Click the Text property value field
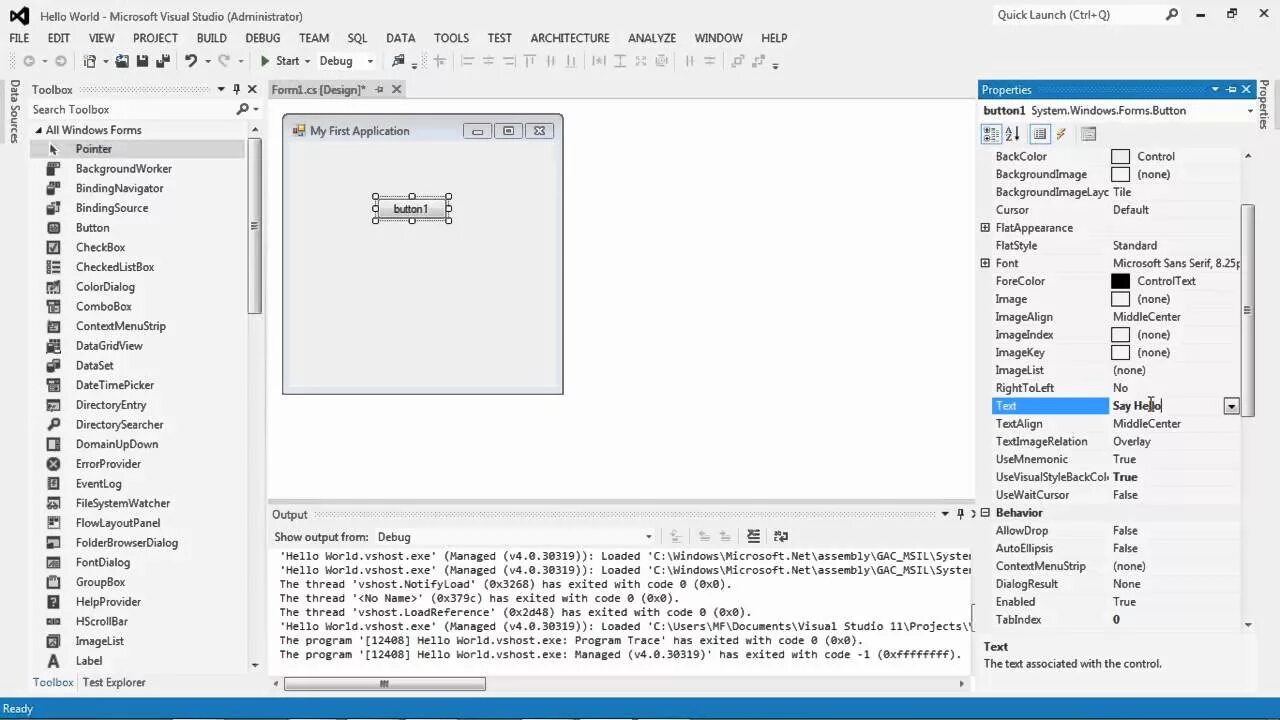Viewport: 1280px width, 720px height. coord(1167,406)
